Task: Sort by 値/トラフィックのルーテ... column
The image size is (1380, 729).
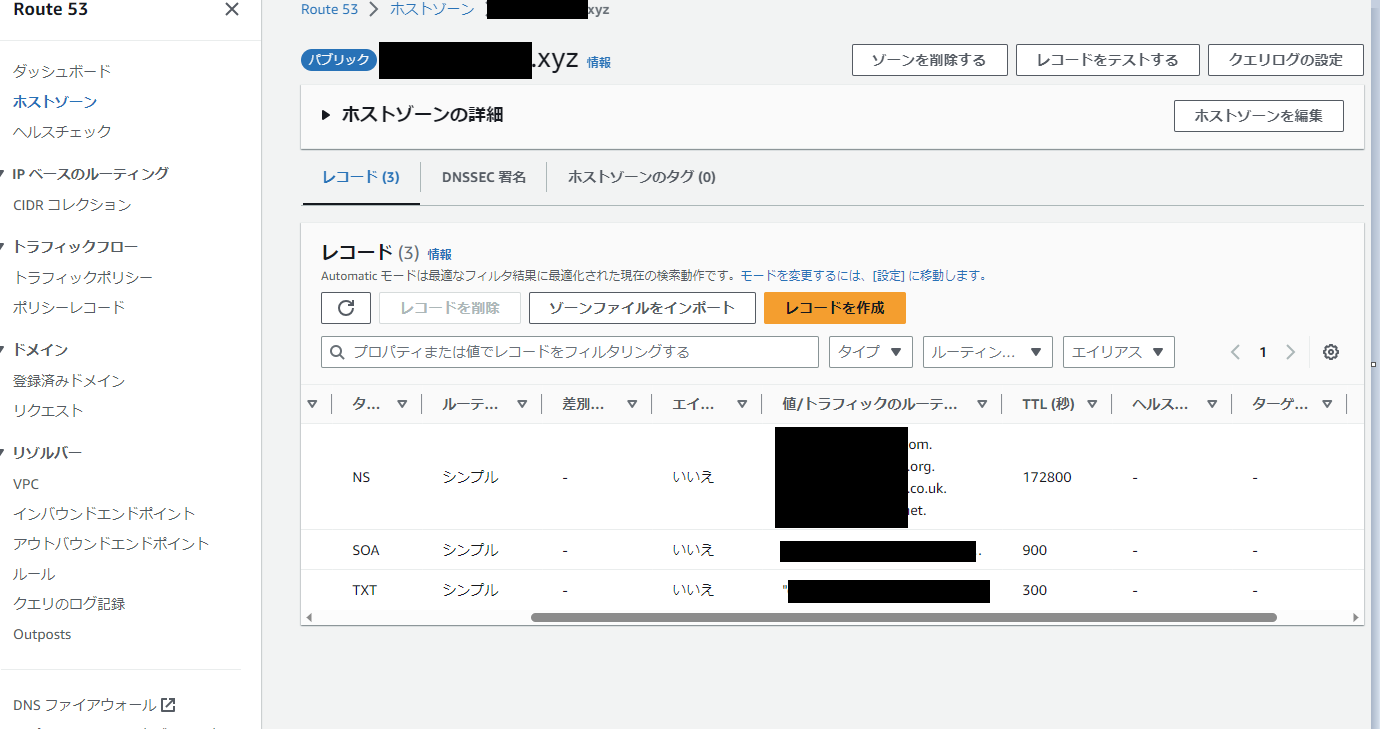Action: point(982,404)
